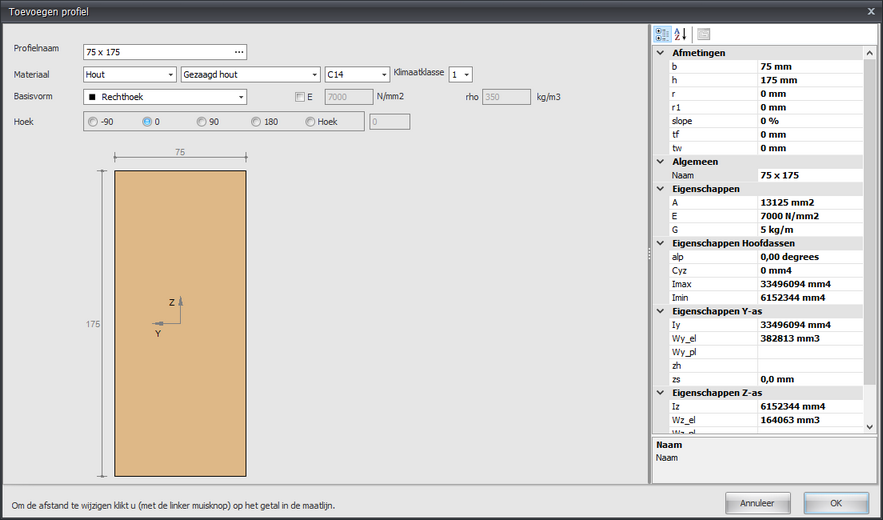
Task: Open the property pages icon
Action: tap(703, 34)
